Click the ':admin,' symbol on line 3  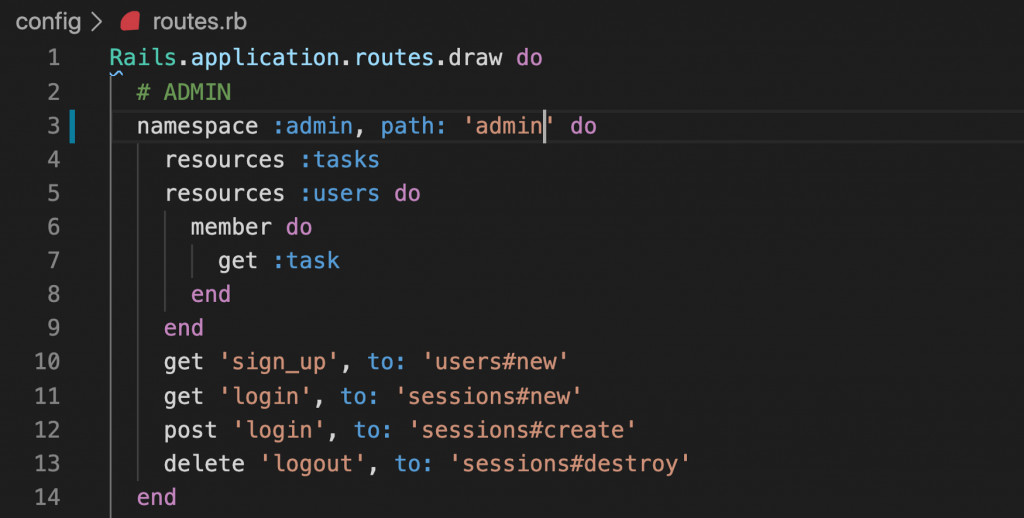(319, 125)
